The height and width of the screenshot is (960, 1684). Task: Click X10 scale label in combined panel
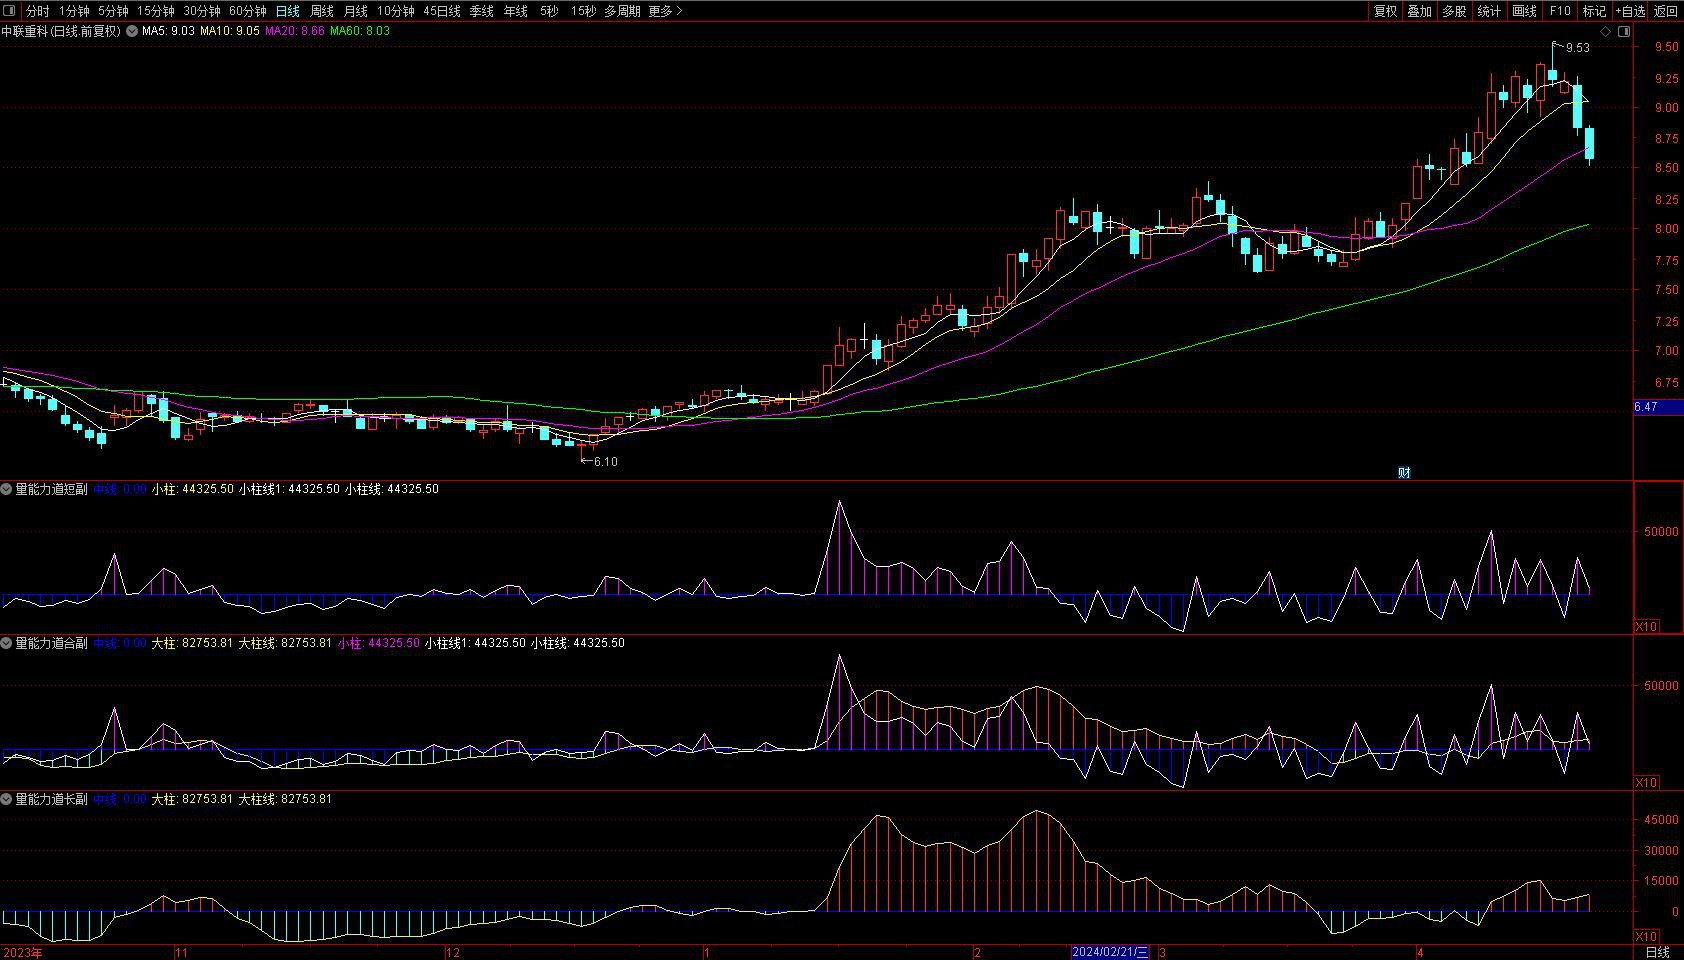(x=1646, y=783)
